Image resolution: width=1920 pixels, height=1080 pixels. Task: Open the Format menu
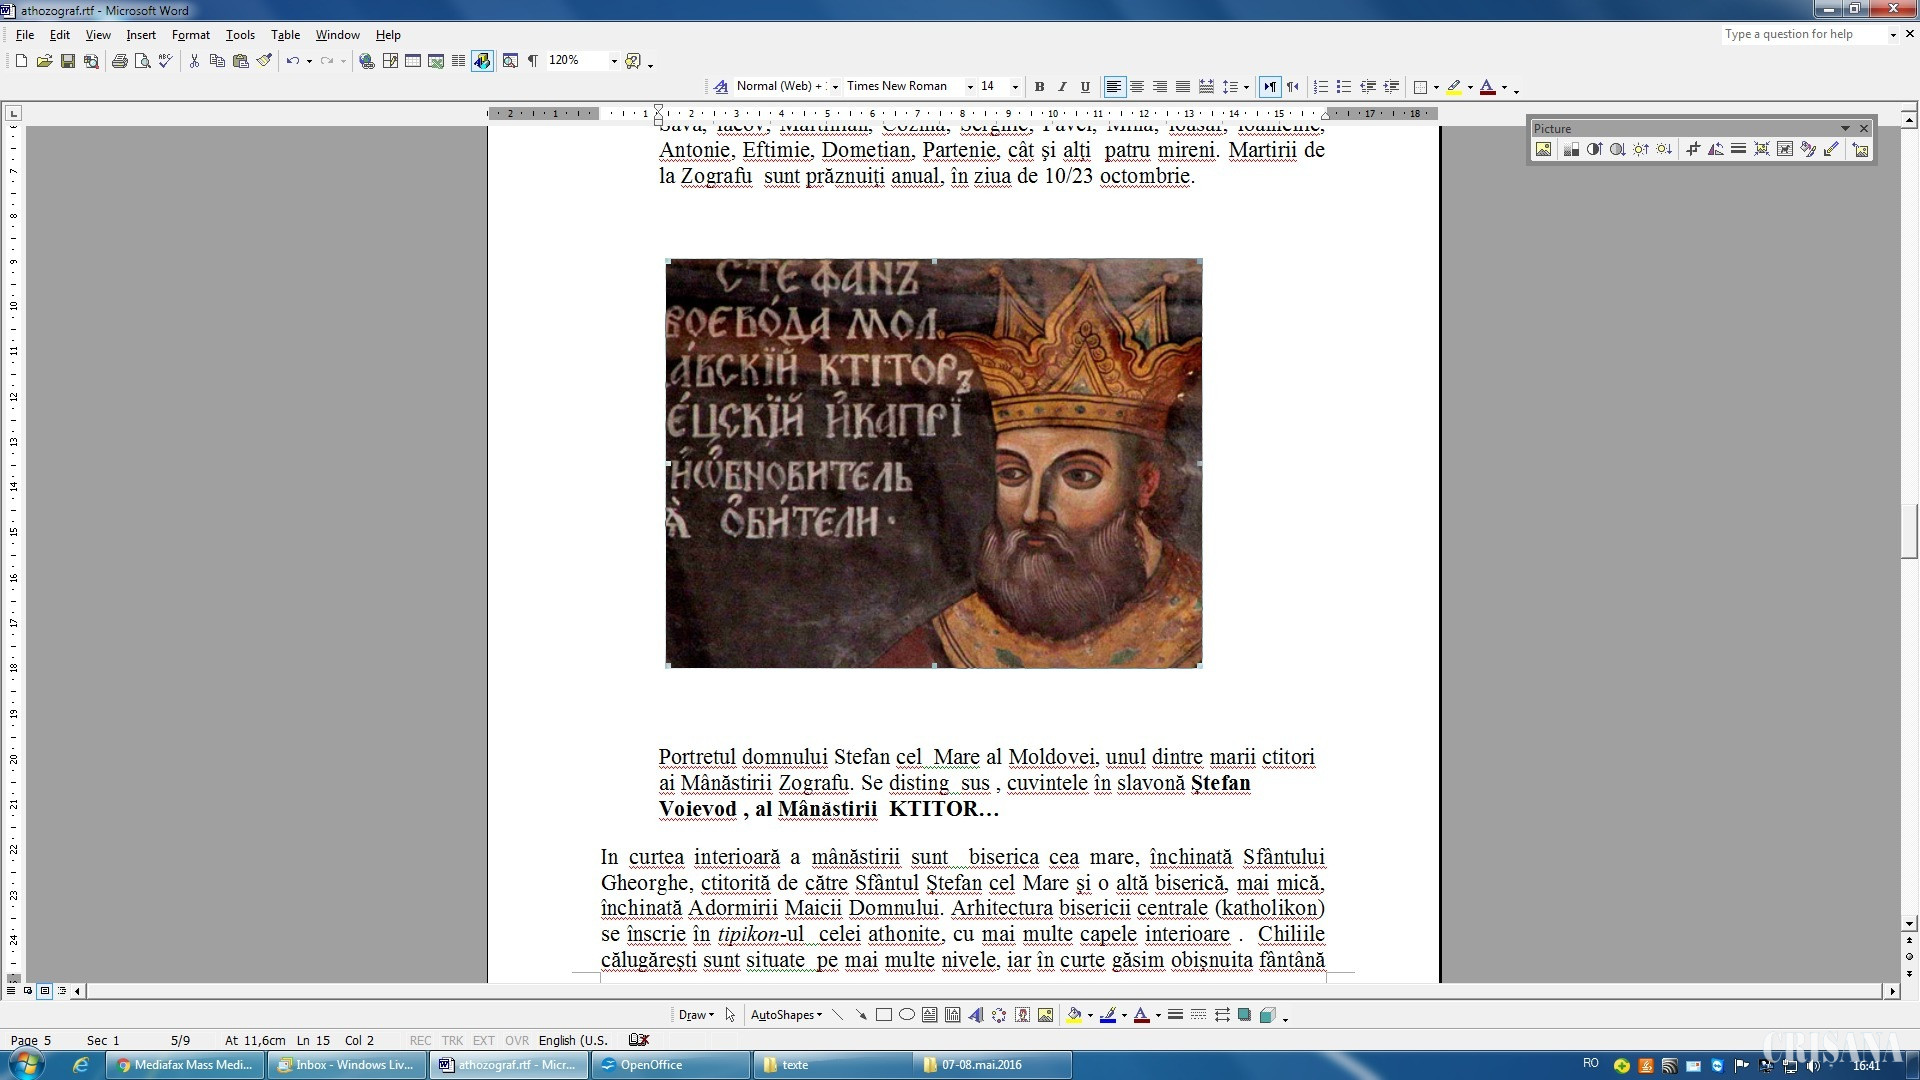click(x=190, y=35)
